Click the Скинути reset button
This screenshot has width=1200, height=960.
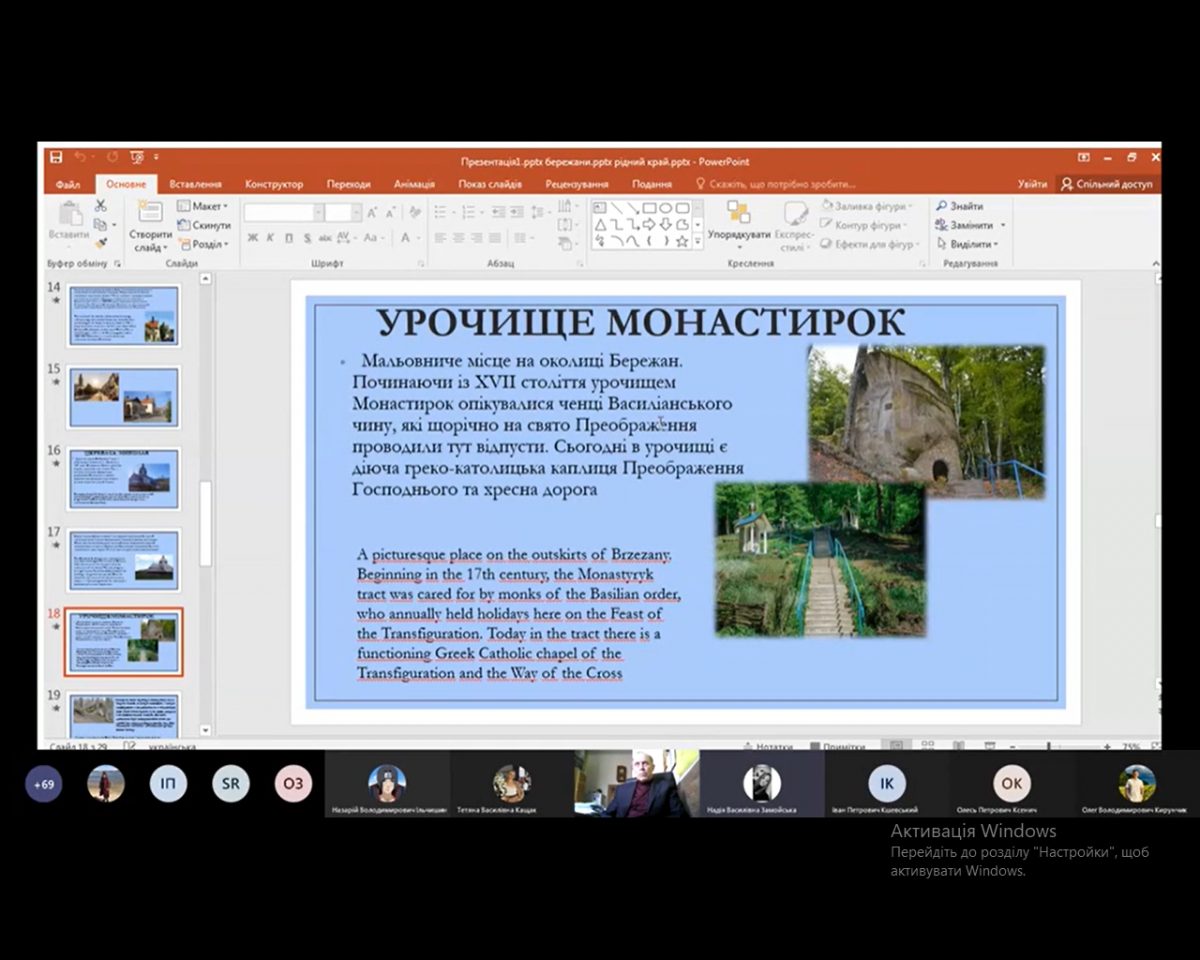tap(205, 225)
